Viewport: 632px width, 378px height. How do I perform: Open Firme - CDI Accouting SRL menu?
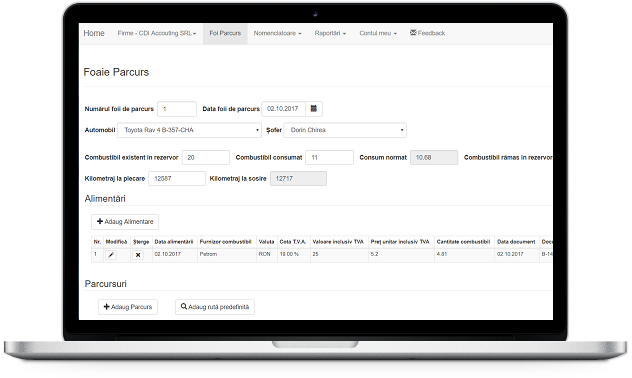pyautogui.click(x=157, y=33)
